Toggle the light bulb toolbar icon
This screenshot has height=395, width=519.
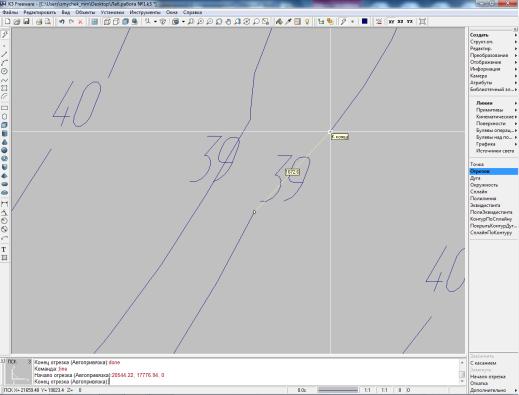click(x=307, y=22)
